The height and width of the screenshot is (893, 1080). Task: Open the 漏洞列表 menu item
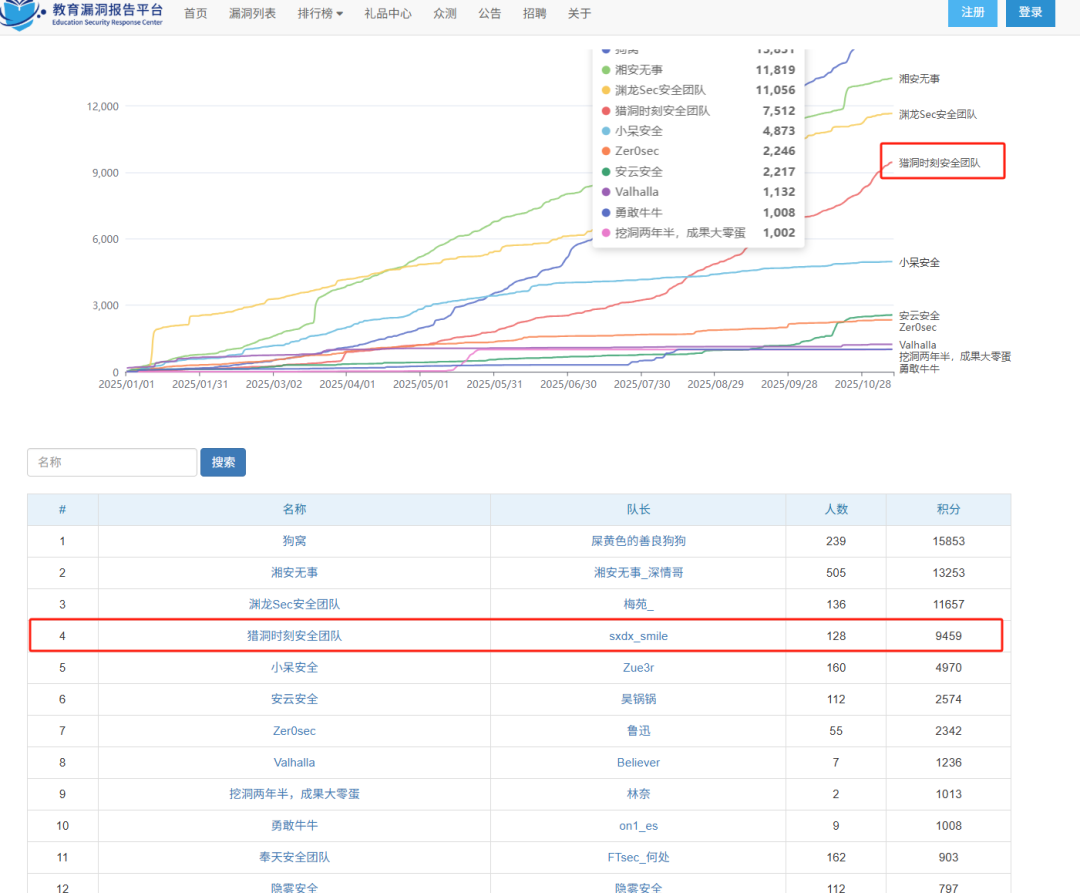point(252,14)
